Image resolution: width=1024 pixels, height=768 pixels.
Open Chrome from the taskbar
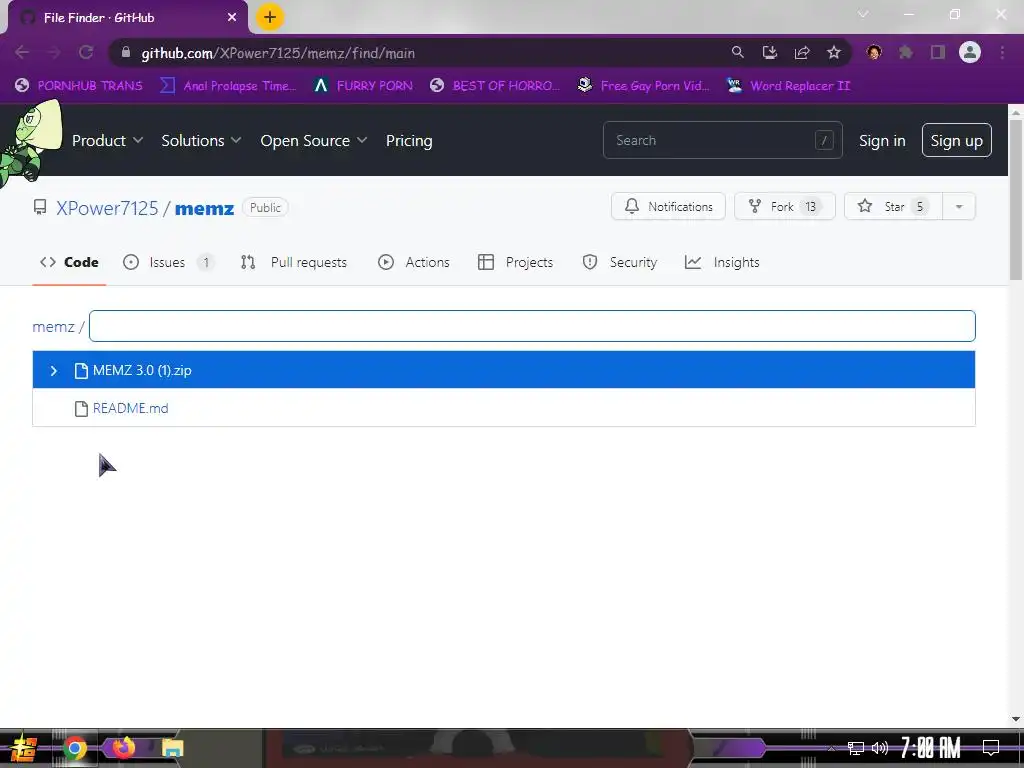point(74,748)
